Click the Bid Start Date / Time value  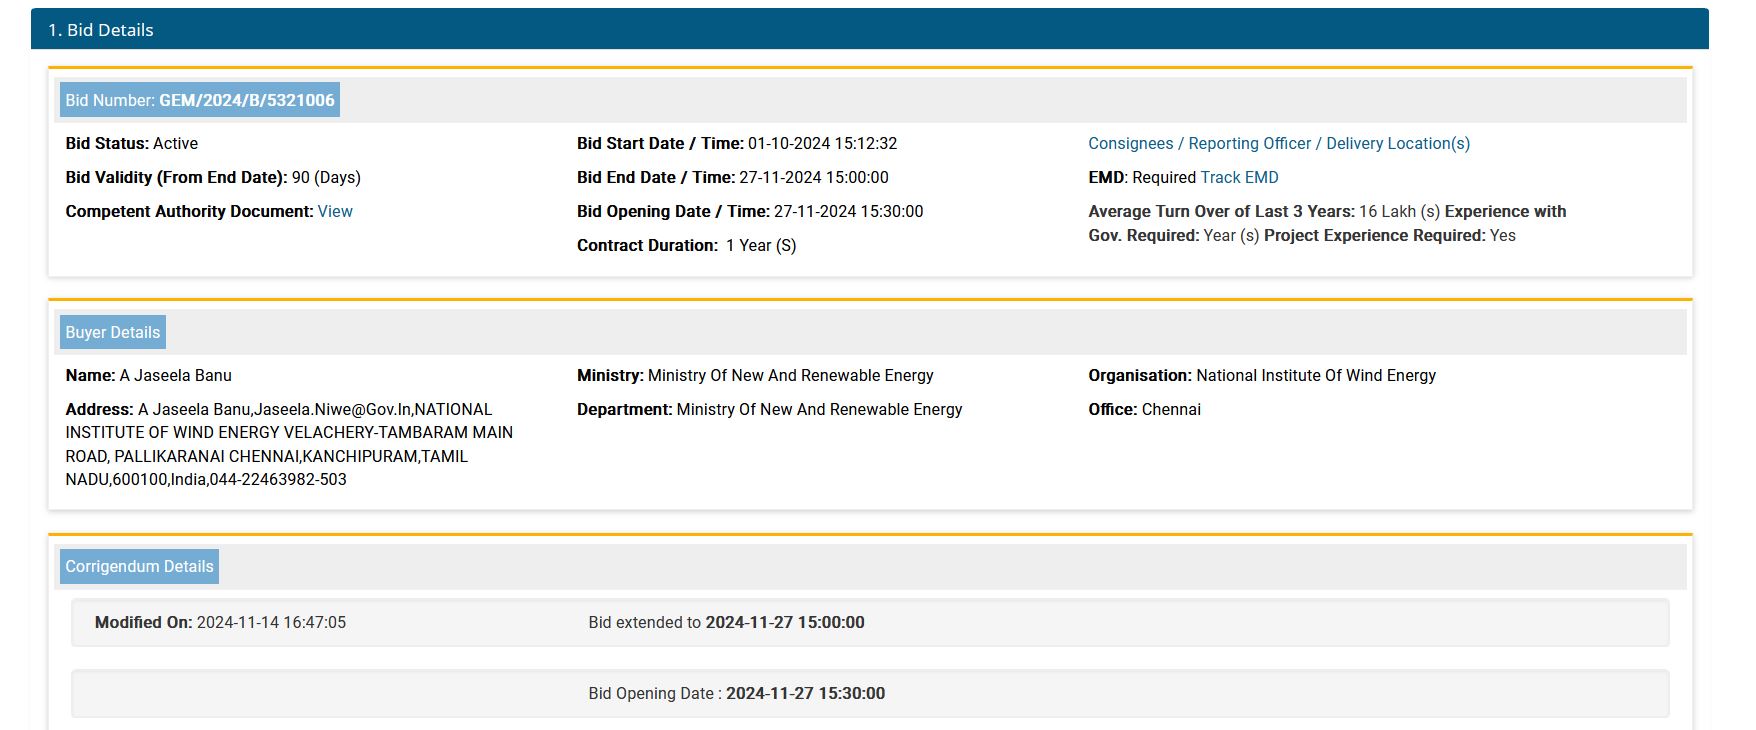(822, 144)
